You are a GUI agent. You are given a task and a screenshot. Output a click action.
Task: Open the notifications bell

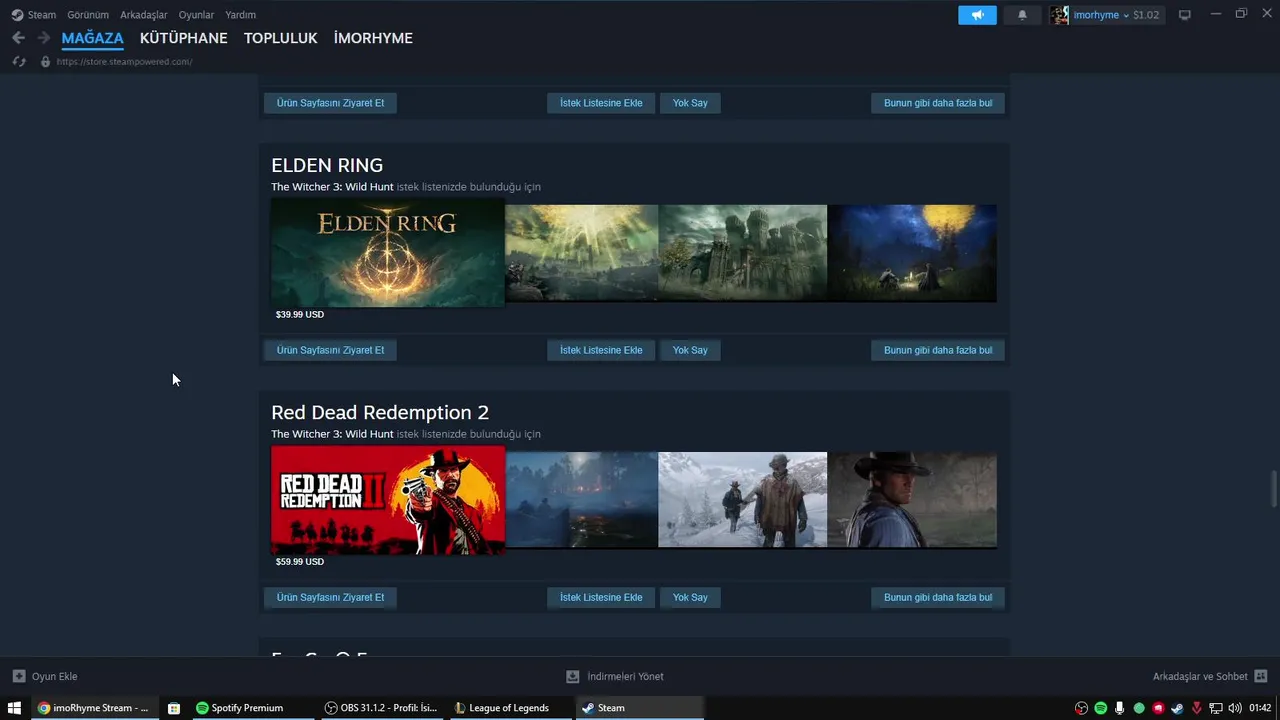1022,15
